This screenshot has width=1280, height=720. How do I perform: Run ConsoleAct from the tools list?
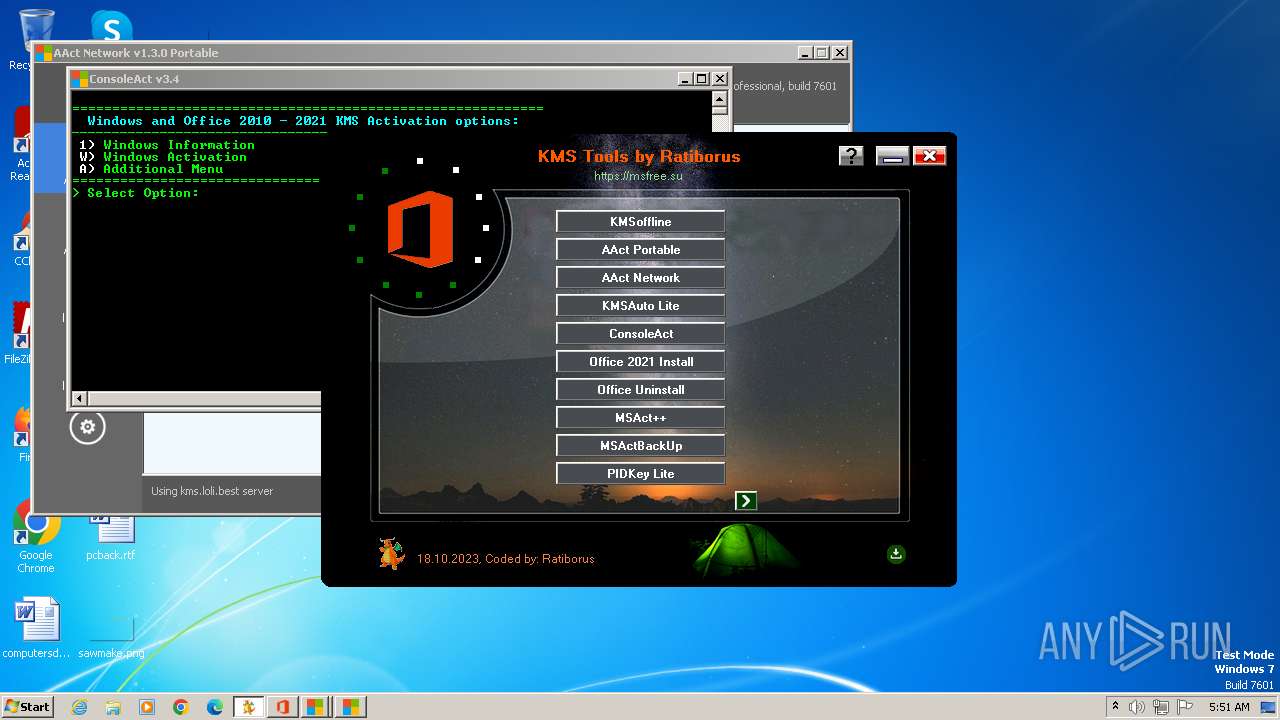640,333
